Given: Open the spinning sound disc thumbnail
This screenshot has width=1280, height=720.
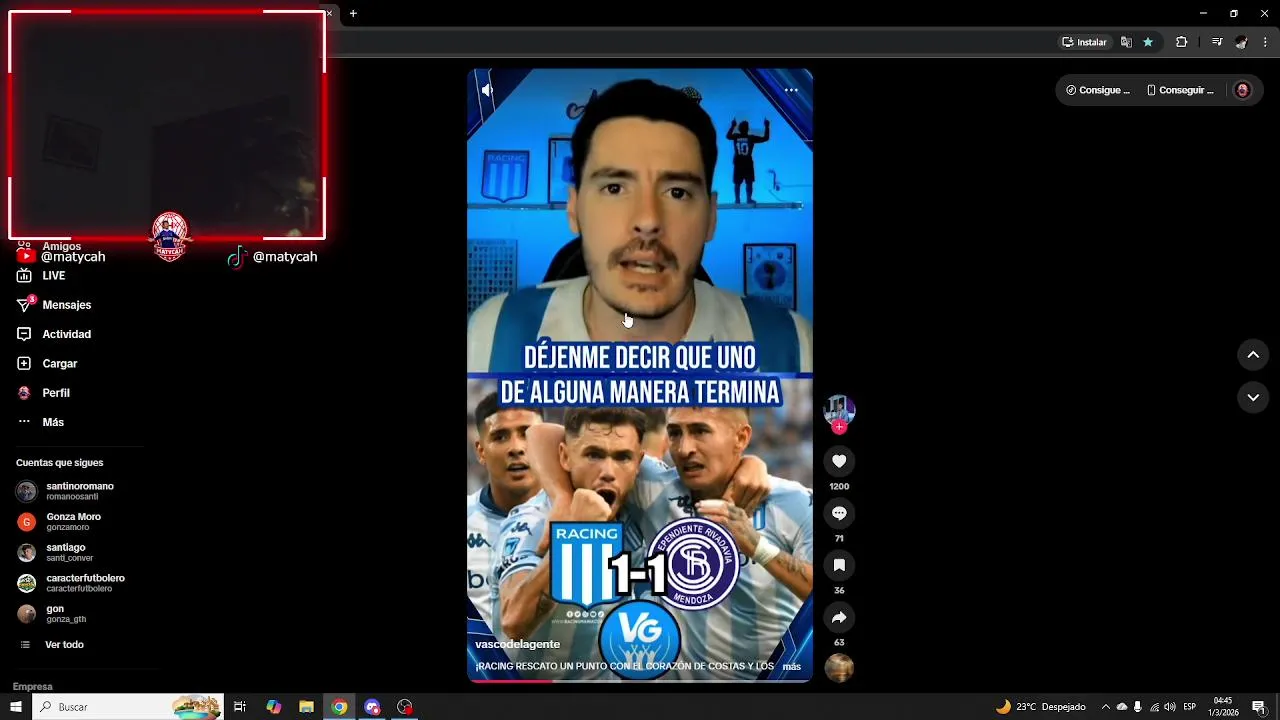Looking at the screenshot, I should pyautogui.click(x=839, y=667).
